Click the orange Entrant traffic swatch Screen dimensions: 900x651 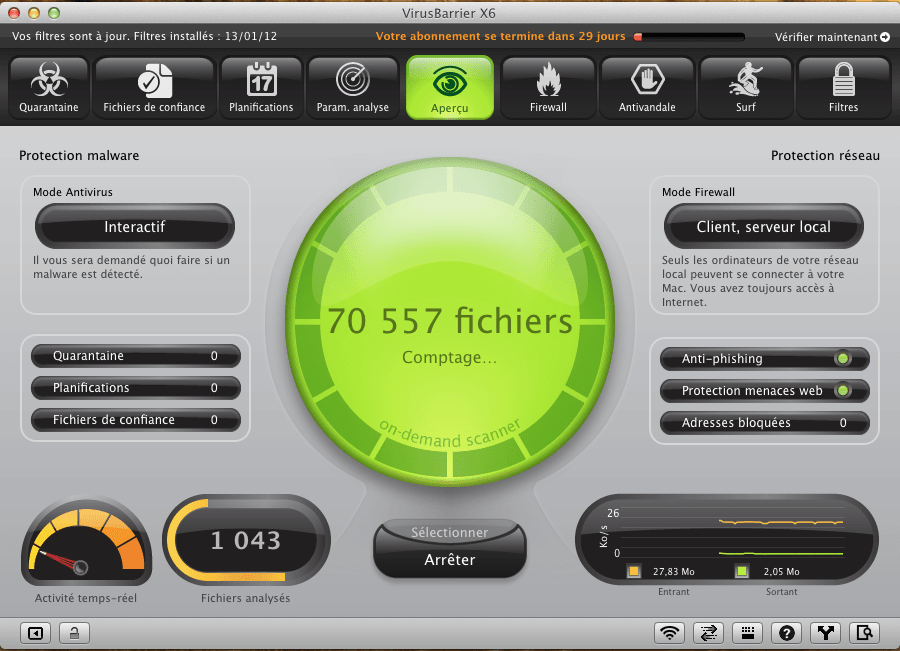[633, 572]
